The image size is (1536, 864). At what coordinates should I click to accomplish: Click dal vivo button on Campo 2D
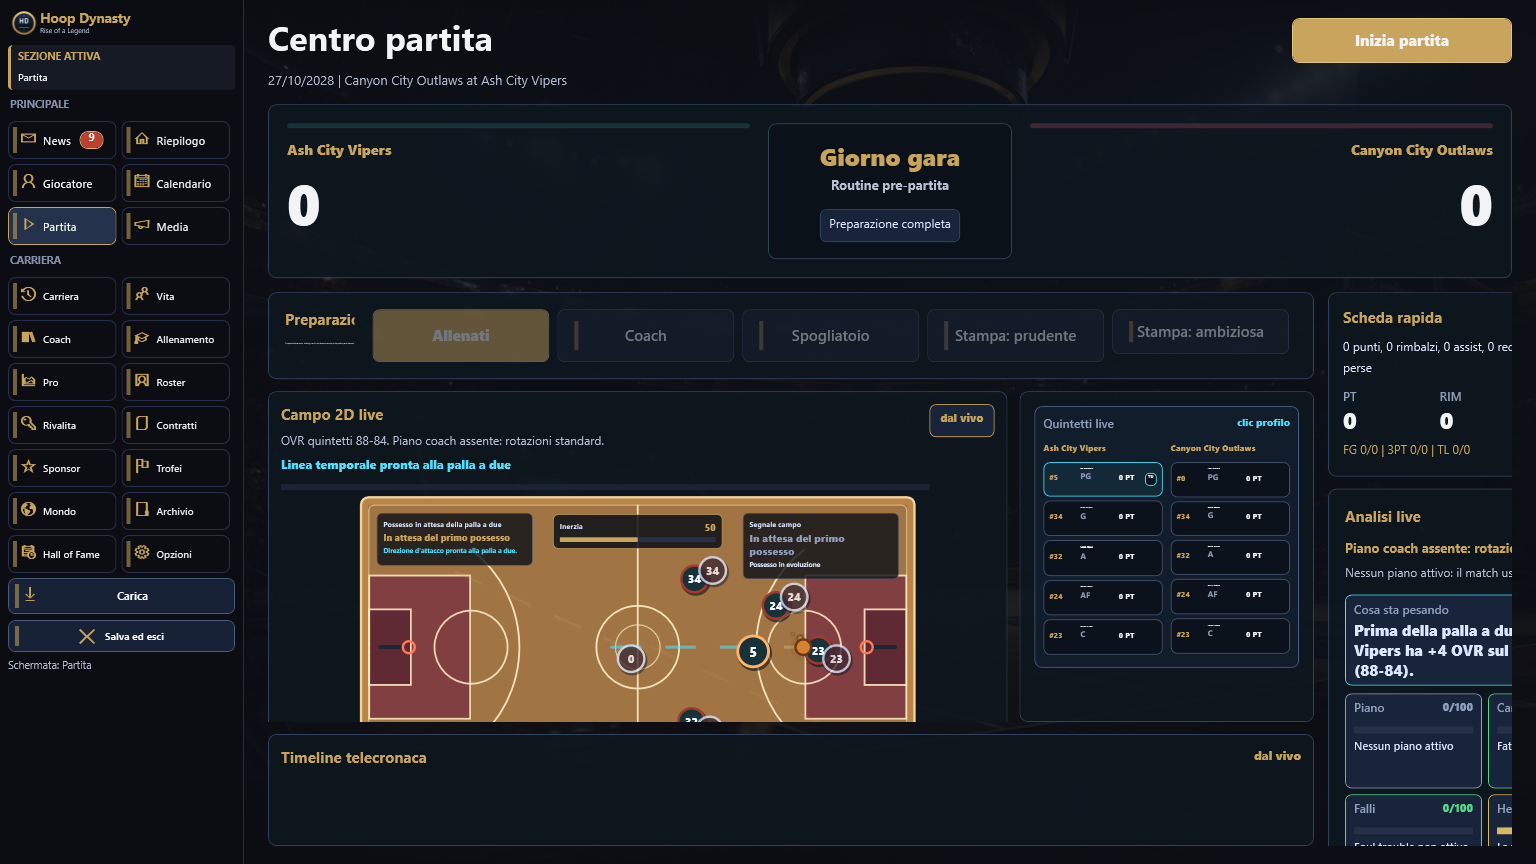click(x=962, y=420)
